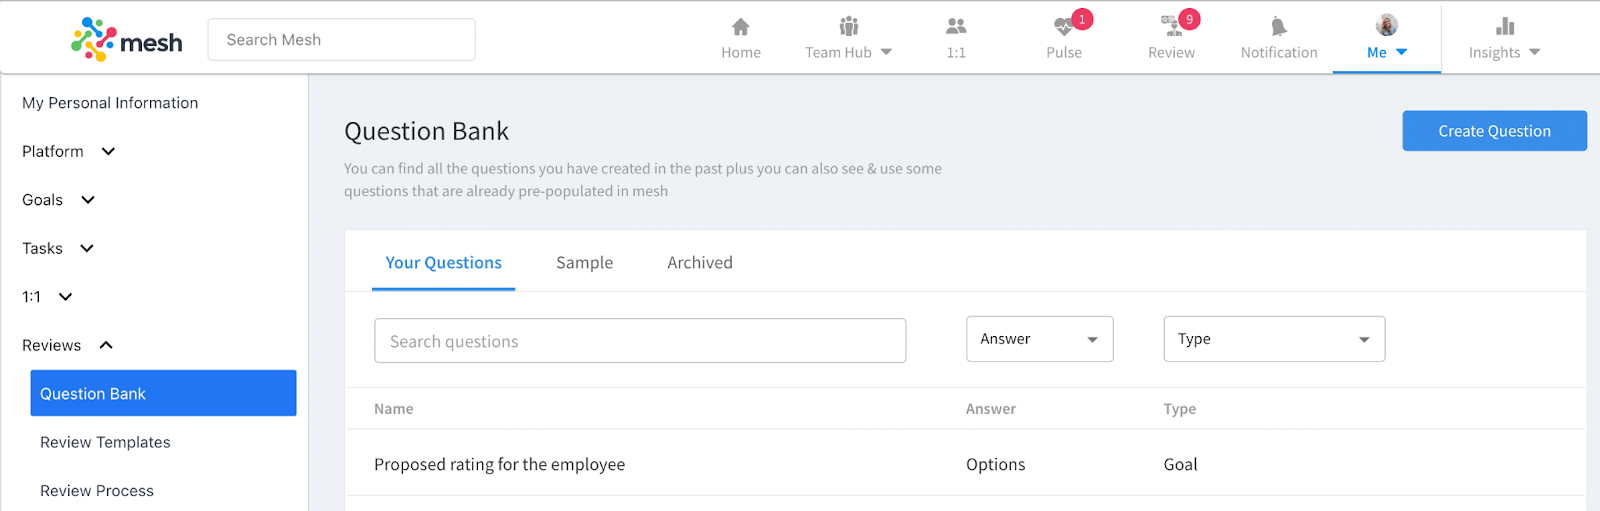This screenshot has height=511, width=1600.
Task: Open Review Templates in sidebar
Action: pyautogui.click(x=105, y=442)
